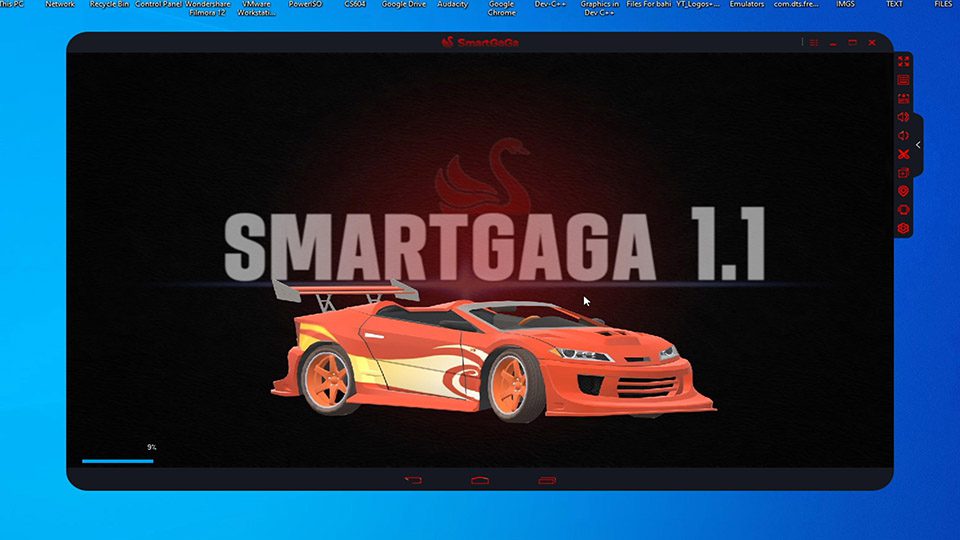Select the Control Panel desktop label

(159, 4)
